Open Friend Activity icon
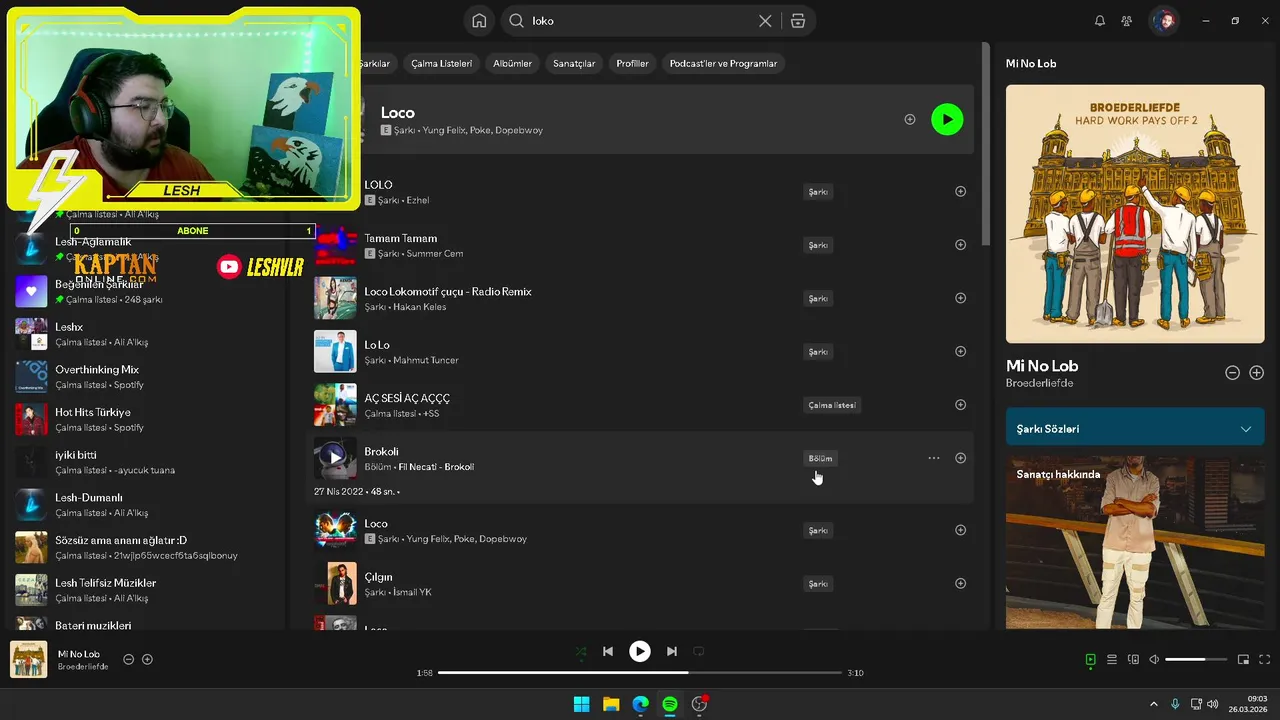 1127,21
